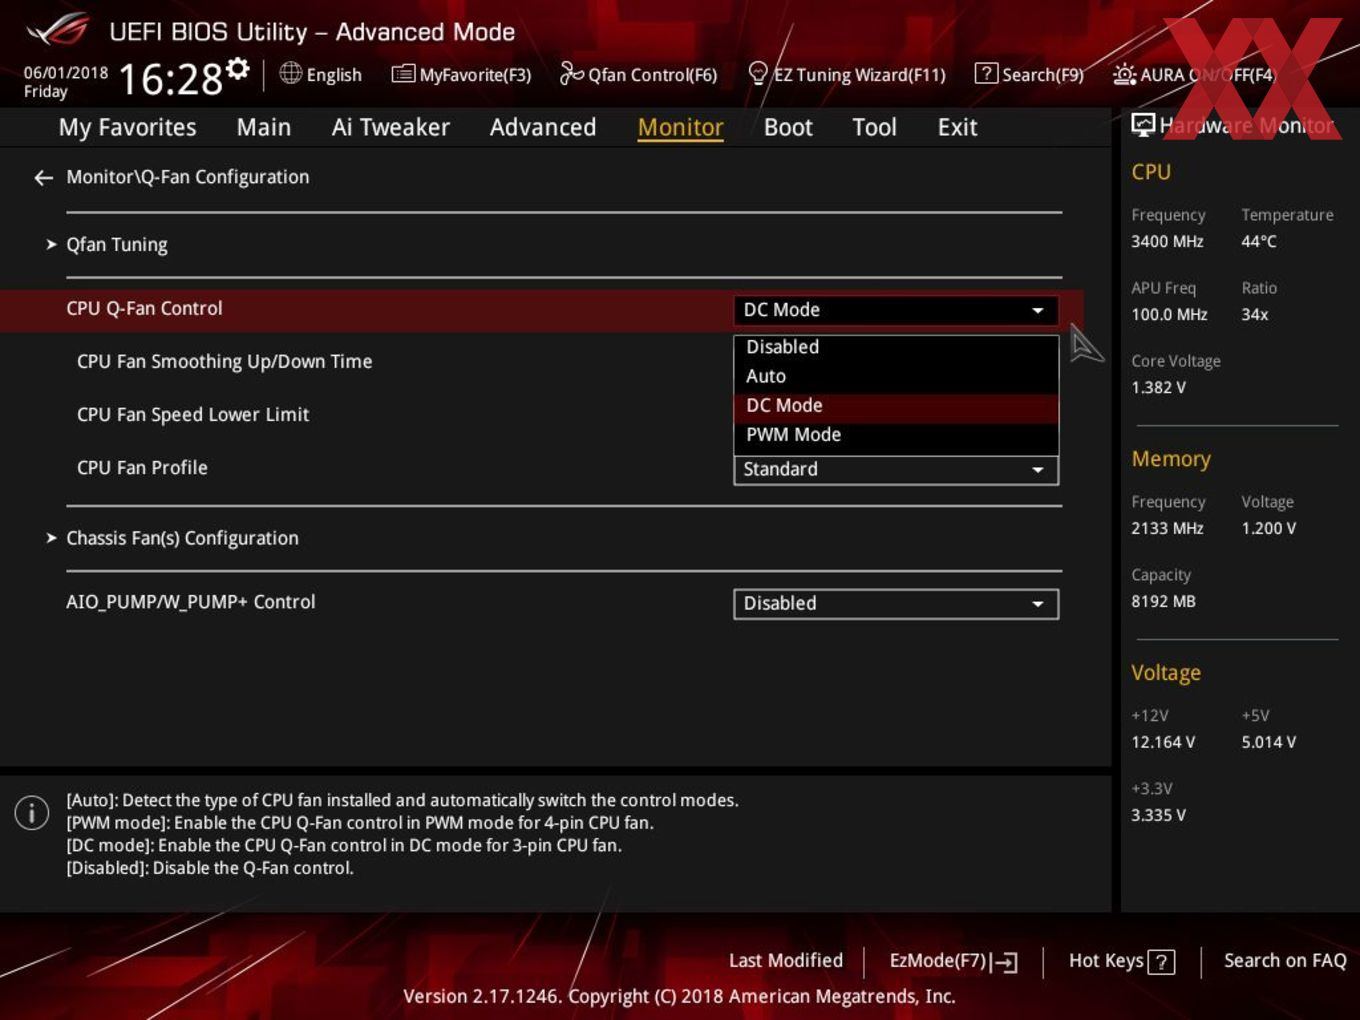This screenshot has height=1020, width=1360.
Task: Click CPU temperature value 44°C
Action: tap(1259, 241)
